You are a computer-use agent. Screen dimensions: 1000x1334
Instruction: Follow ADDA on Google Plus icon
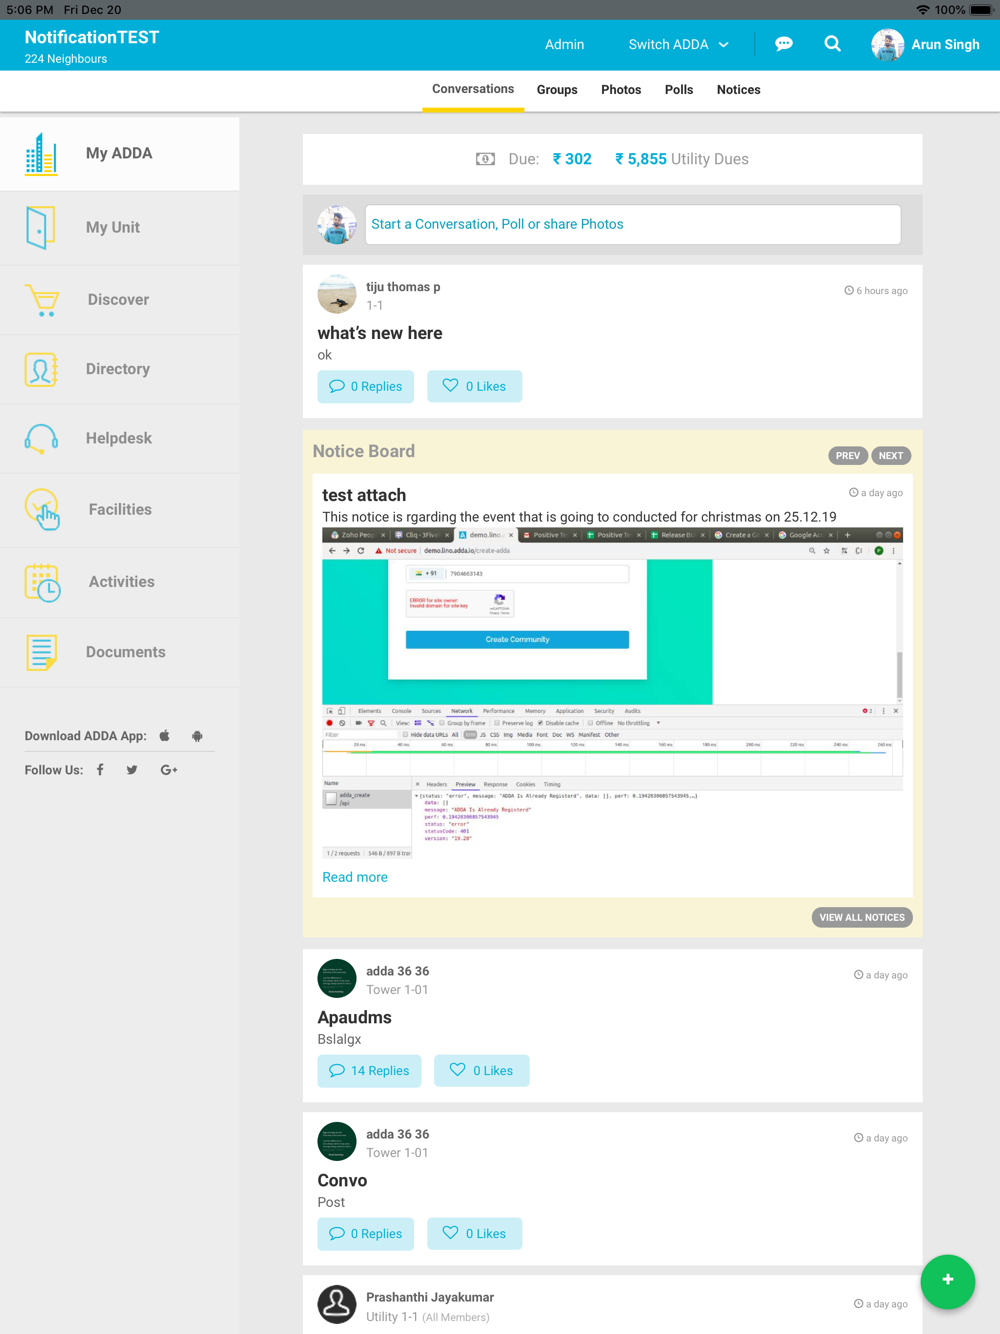[x=169, y=770]
